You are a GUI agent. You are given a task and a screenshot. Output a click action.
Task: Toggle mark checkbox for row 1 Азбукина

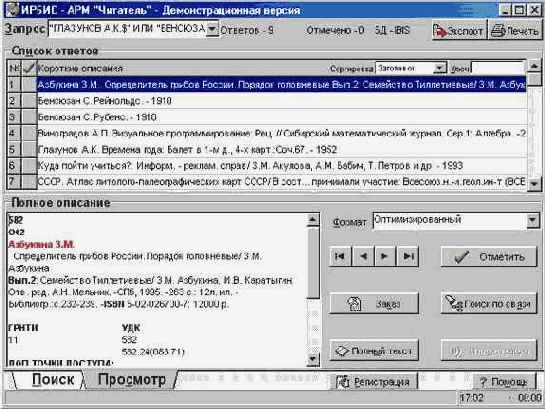point(29,84)
